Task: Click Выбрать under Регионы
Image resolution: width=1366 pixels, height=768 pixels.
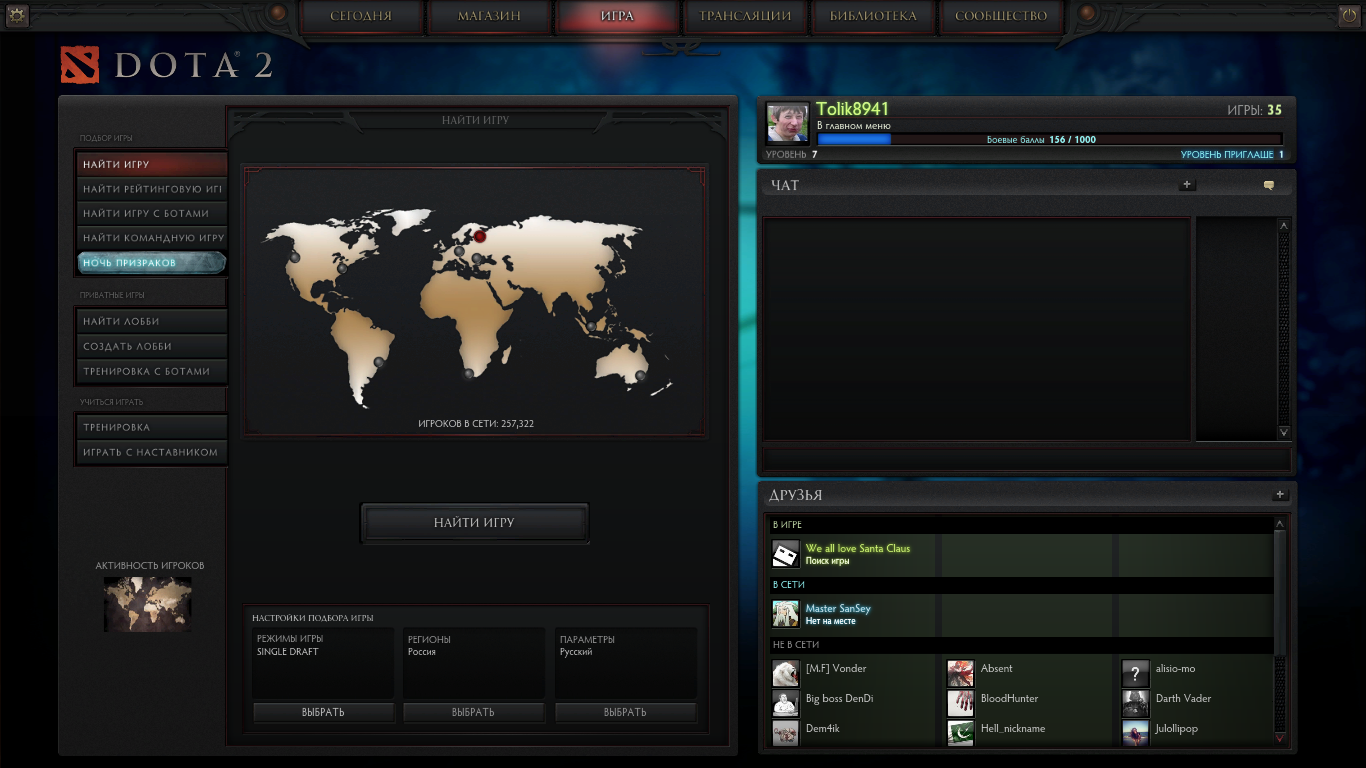Action: click(x=474, y=712)
